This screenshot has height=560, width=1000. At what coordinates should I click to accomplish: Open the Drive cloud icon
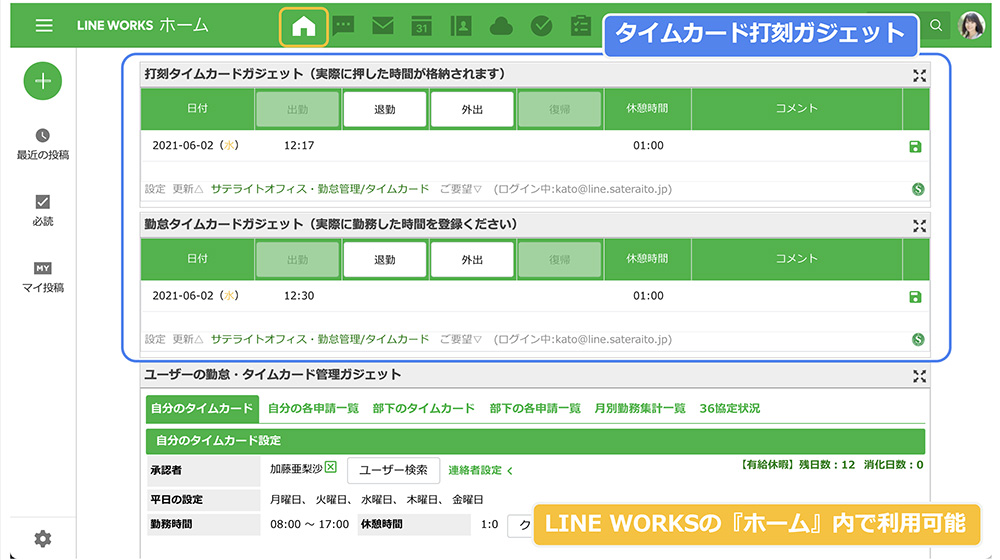(x=501, y=26)
